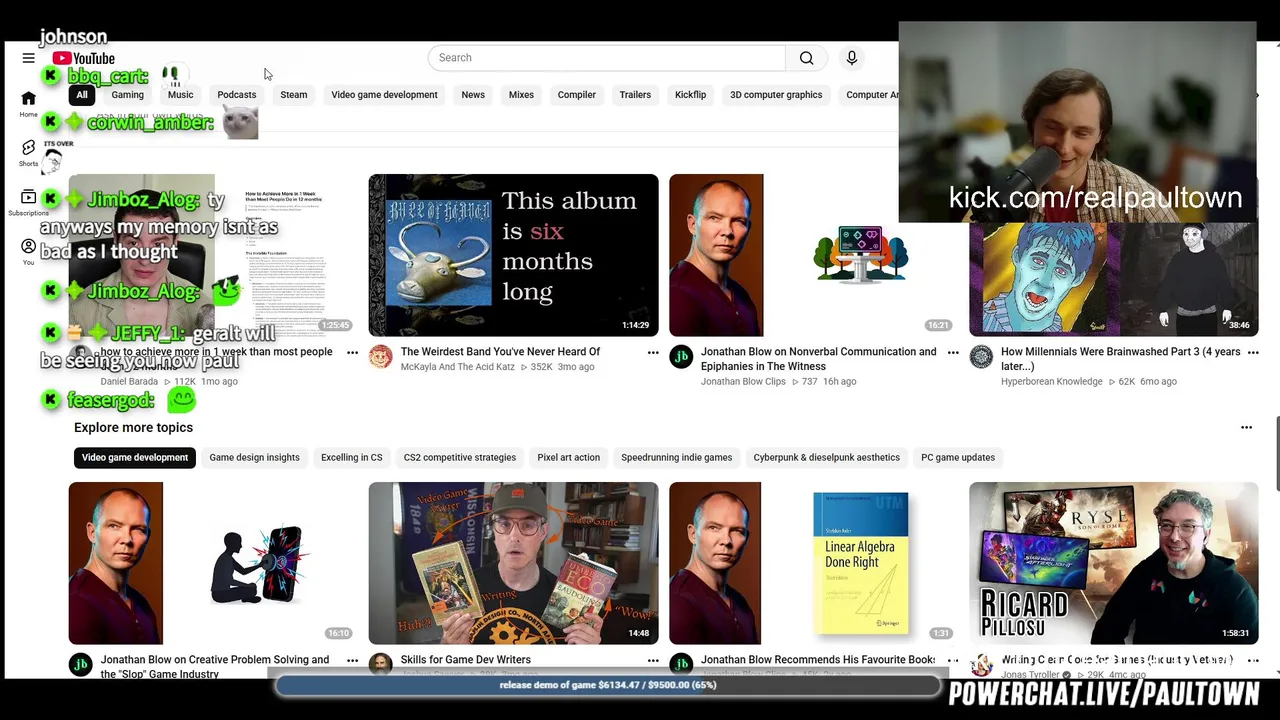Open Explore more topics options menu
1280x720 pixels.
[x=1246, y=428]
